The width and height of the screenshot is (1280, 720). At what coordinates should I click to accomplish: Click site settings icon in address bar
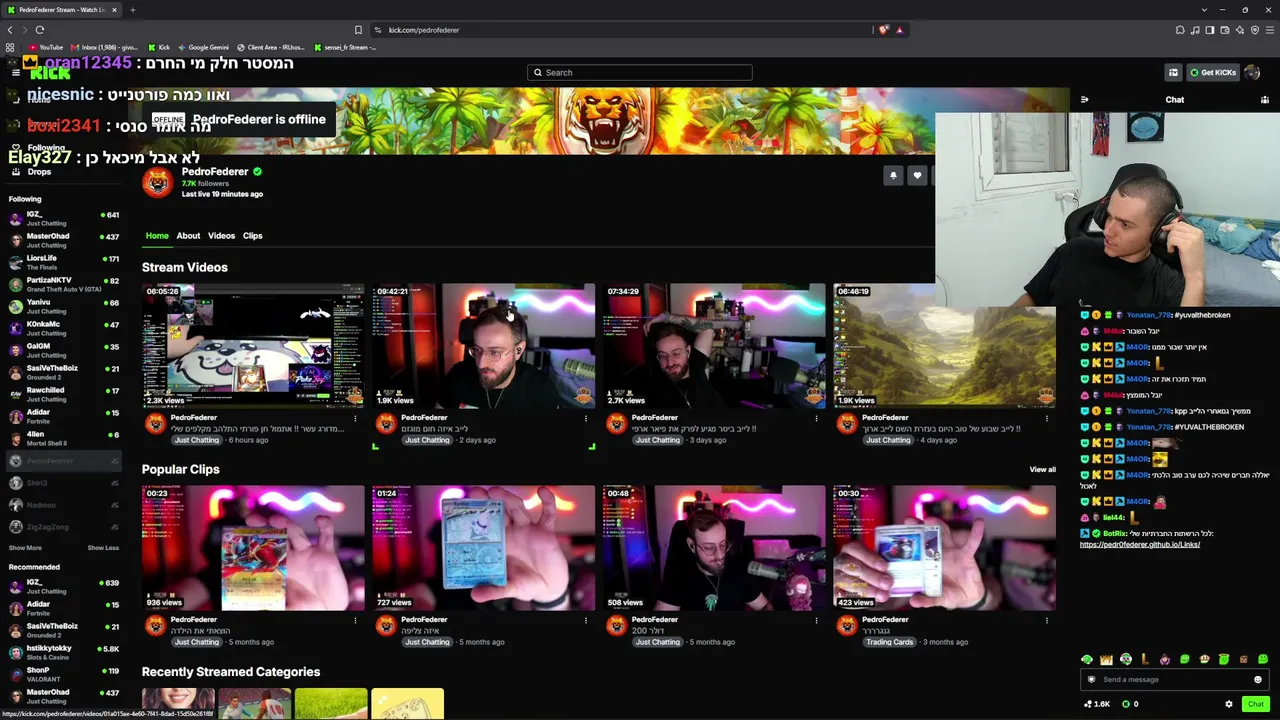coord(378,30)
